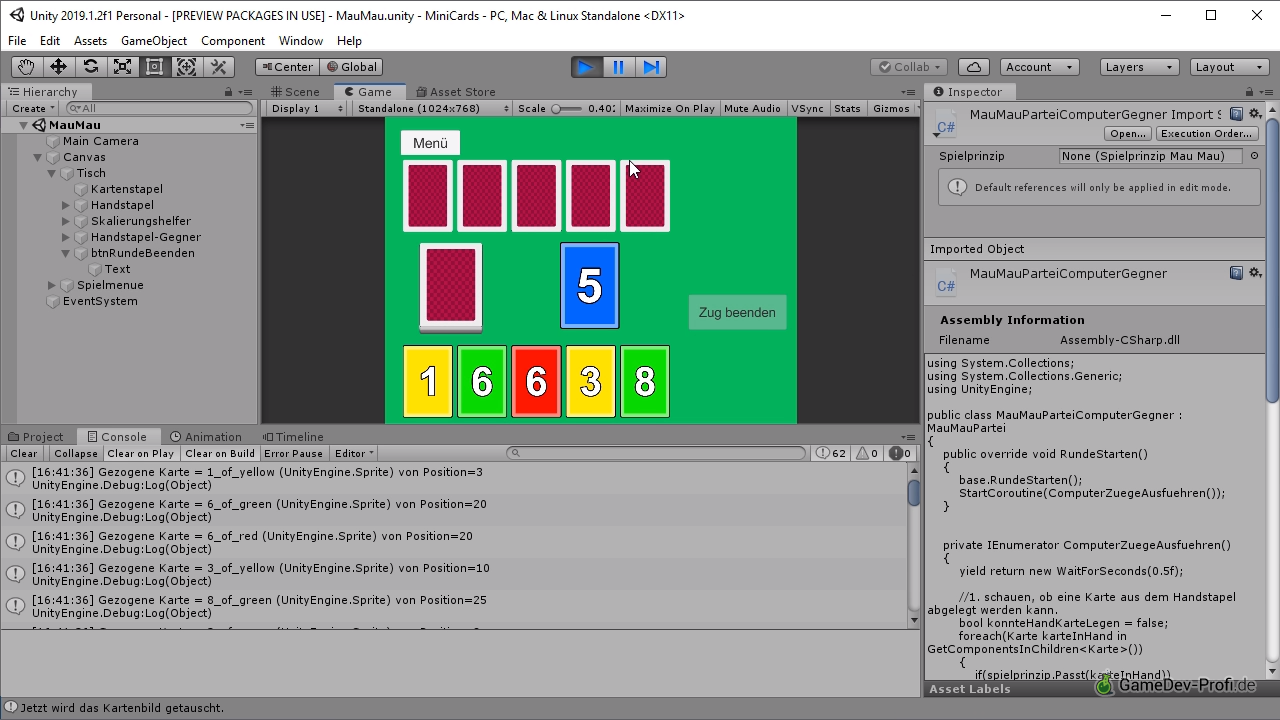Open the Window menu
The height and width of the screenshot is (720, 1280).
(301, 41)
